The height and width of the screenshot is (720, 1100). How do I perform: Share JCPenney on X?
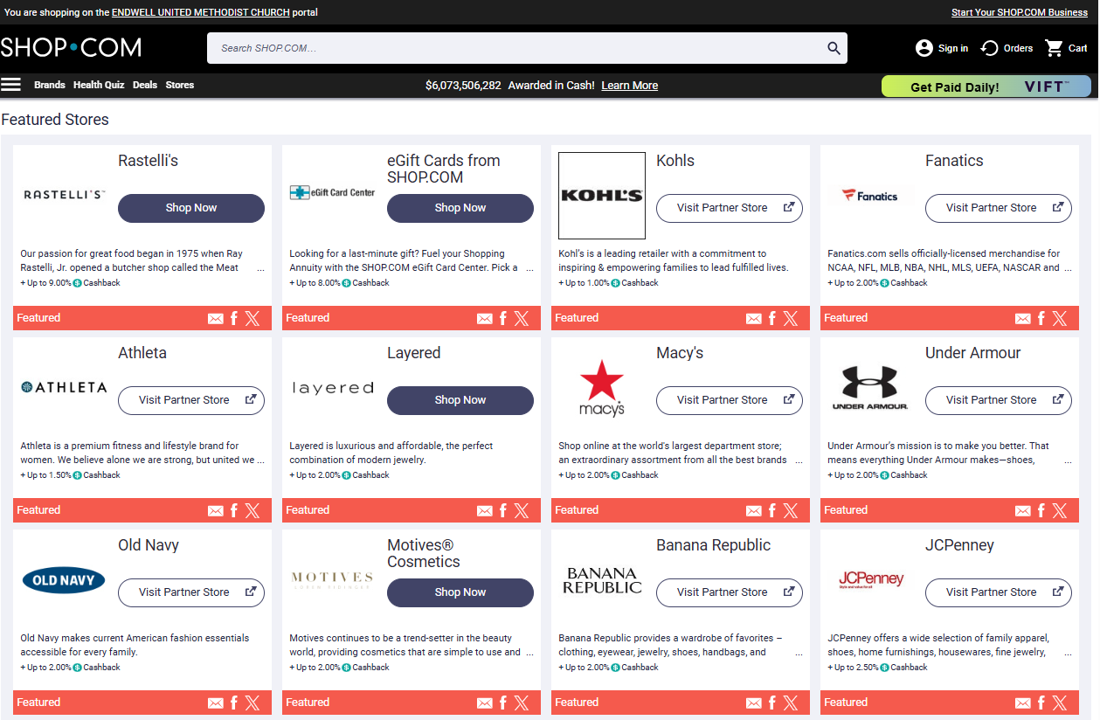(1059, 703)
